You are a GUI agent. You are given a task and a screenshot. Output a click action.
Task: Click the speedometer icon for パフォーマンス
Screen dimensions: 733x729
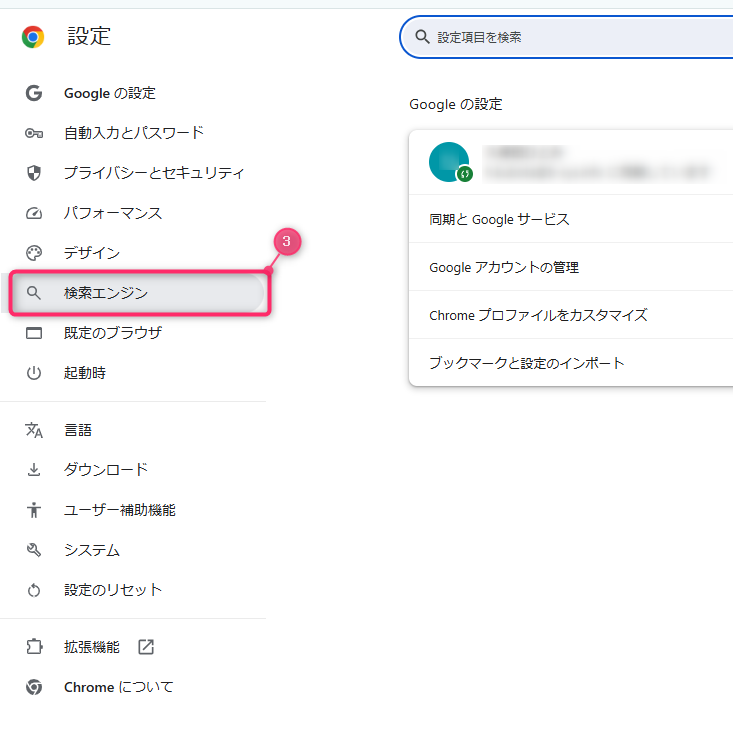click(34, 213)
